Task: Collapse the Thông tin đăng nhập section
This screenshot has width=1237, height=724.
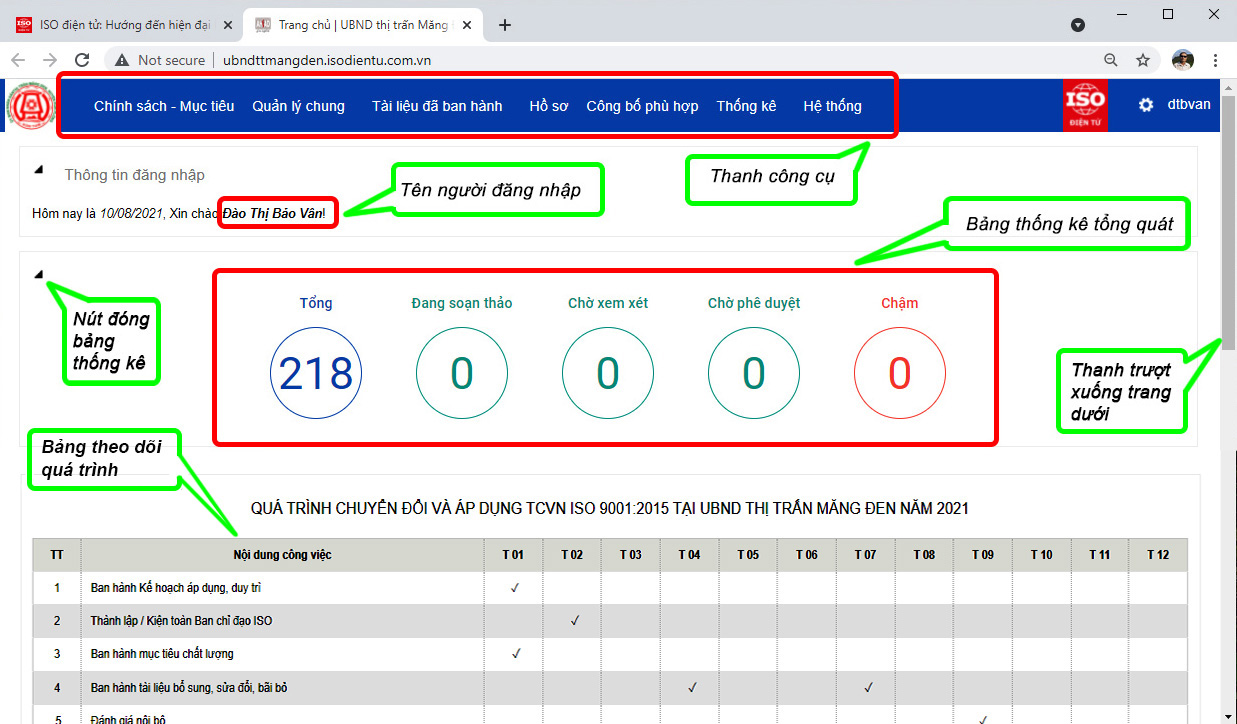Action: 39,170
